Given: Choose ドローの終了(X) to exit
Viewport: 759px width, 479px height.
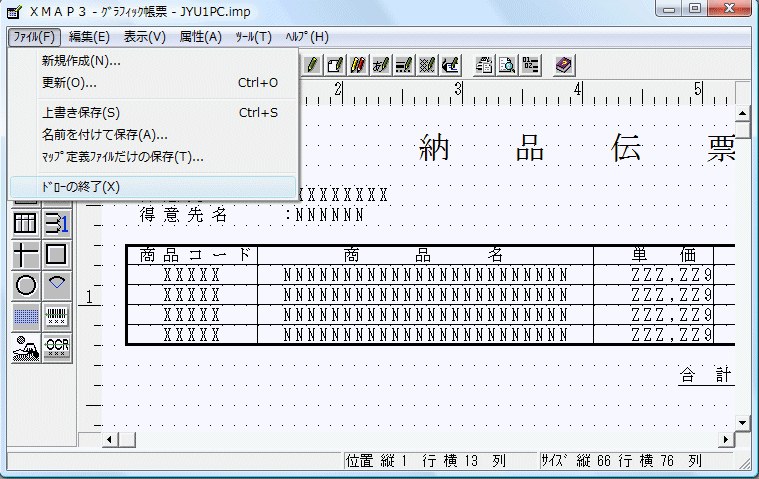Looking at the screenshot, I should pyautogui.click(x=153, y=187).
